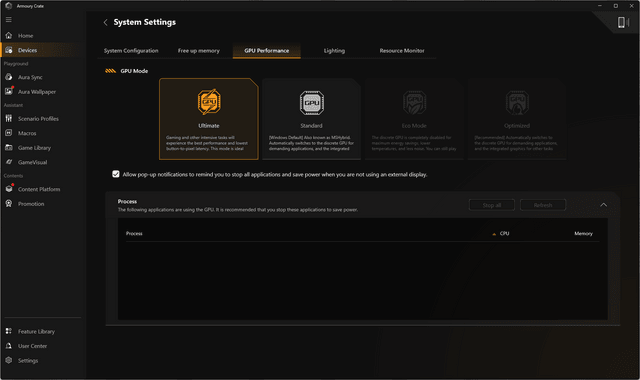Viewport: 640px width, 380px height.
Task: Toggle pop-up notifications checkbox
Action: [x=116, y=174]
